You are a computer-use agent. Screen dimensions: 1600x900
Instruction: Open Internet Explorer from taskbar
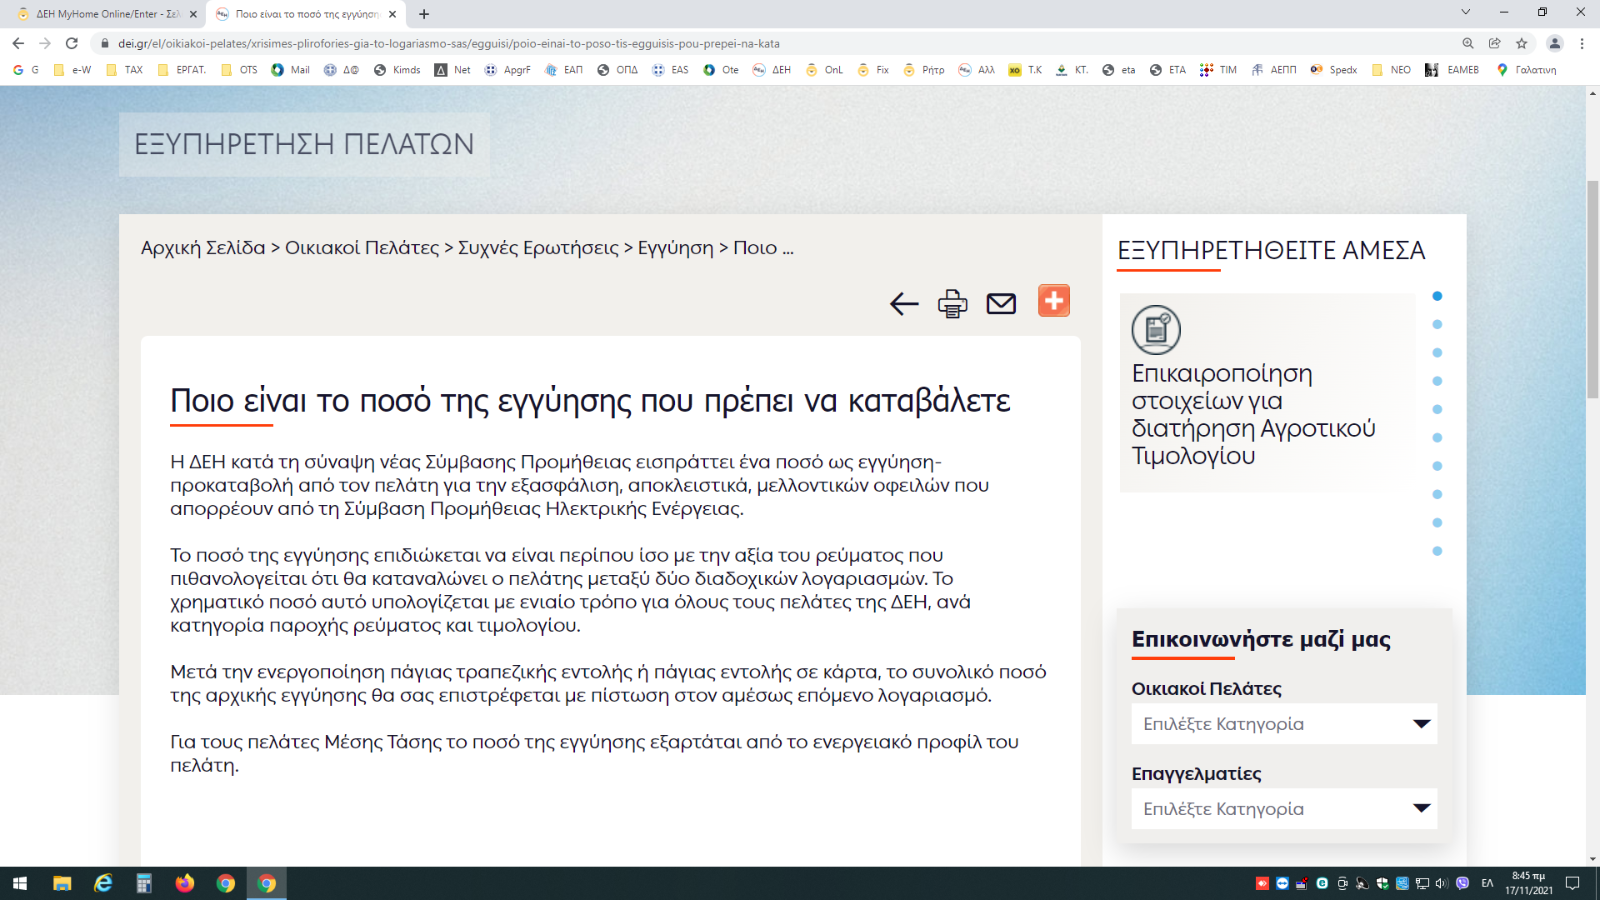coord(103,883)
